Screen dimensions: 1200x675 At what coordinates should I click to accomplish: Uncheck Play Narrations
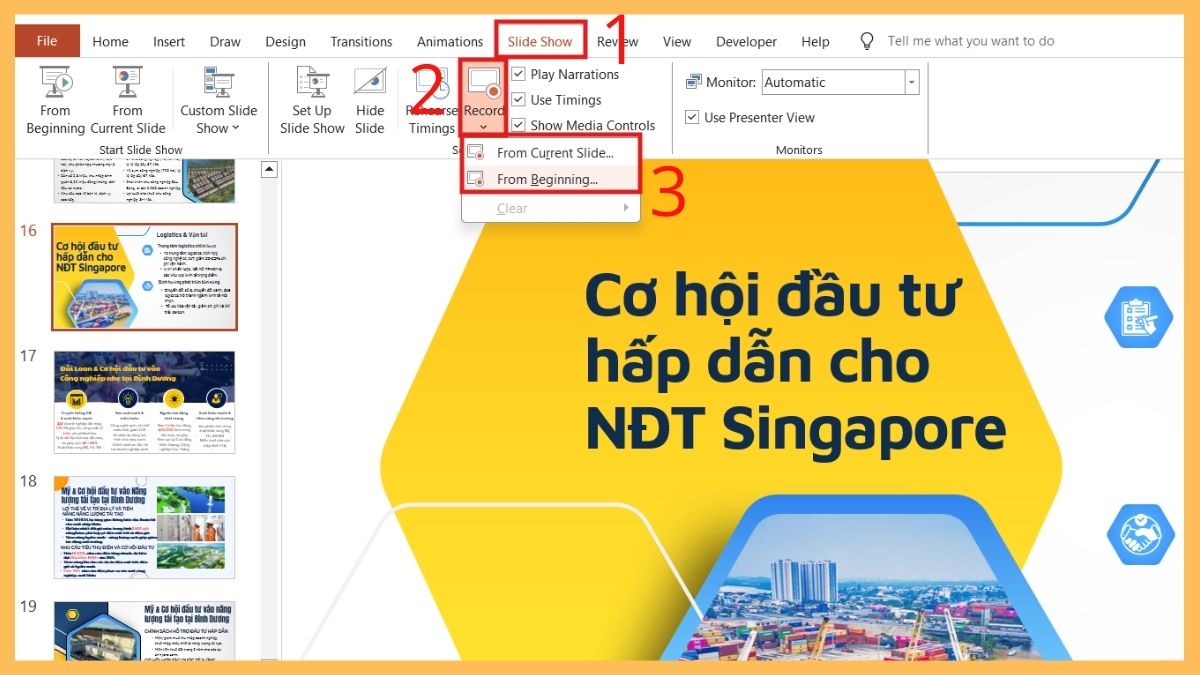517,73
